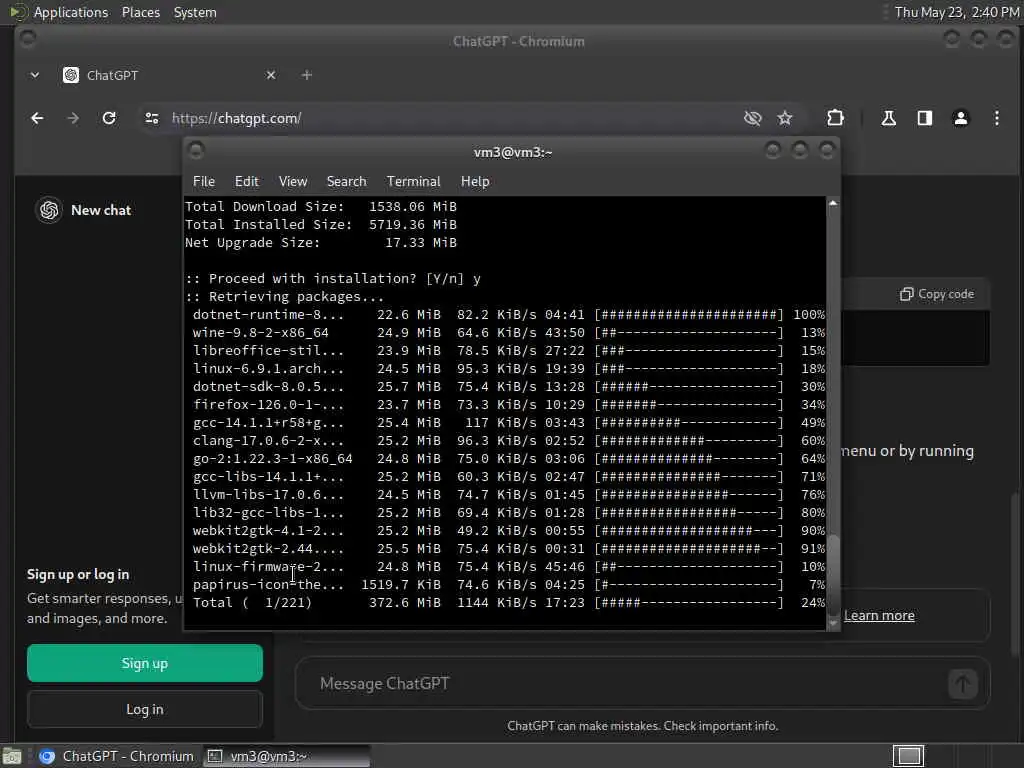Click Copy code button
1024x768 pixels.
pyautogui.click(x=937, y=294)
